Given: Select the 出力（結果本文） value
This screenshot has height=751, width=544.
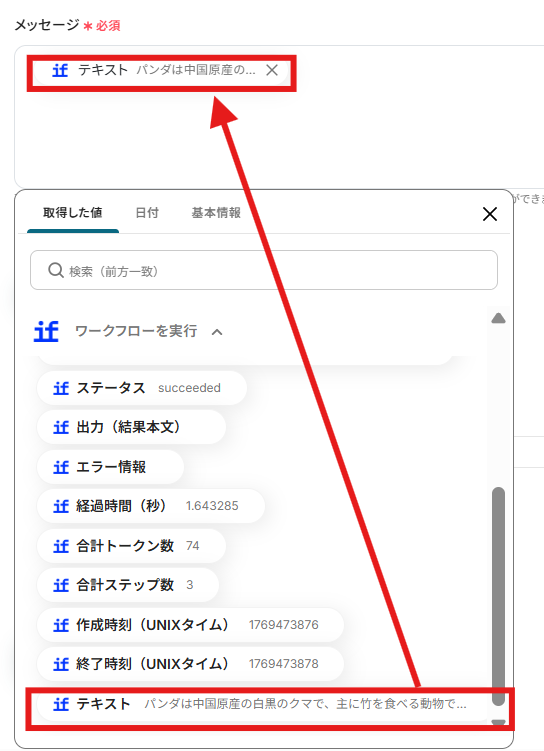Looking at the screenshot, I should tap(131, 427).
